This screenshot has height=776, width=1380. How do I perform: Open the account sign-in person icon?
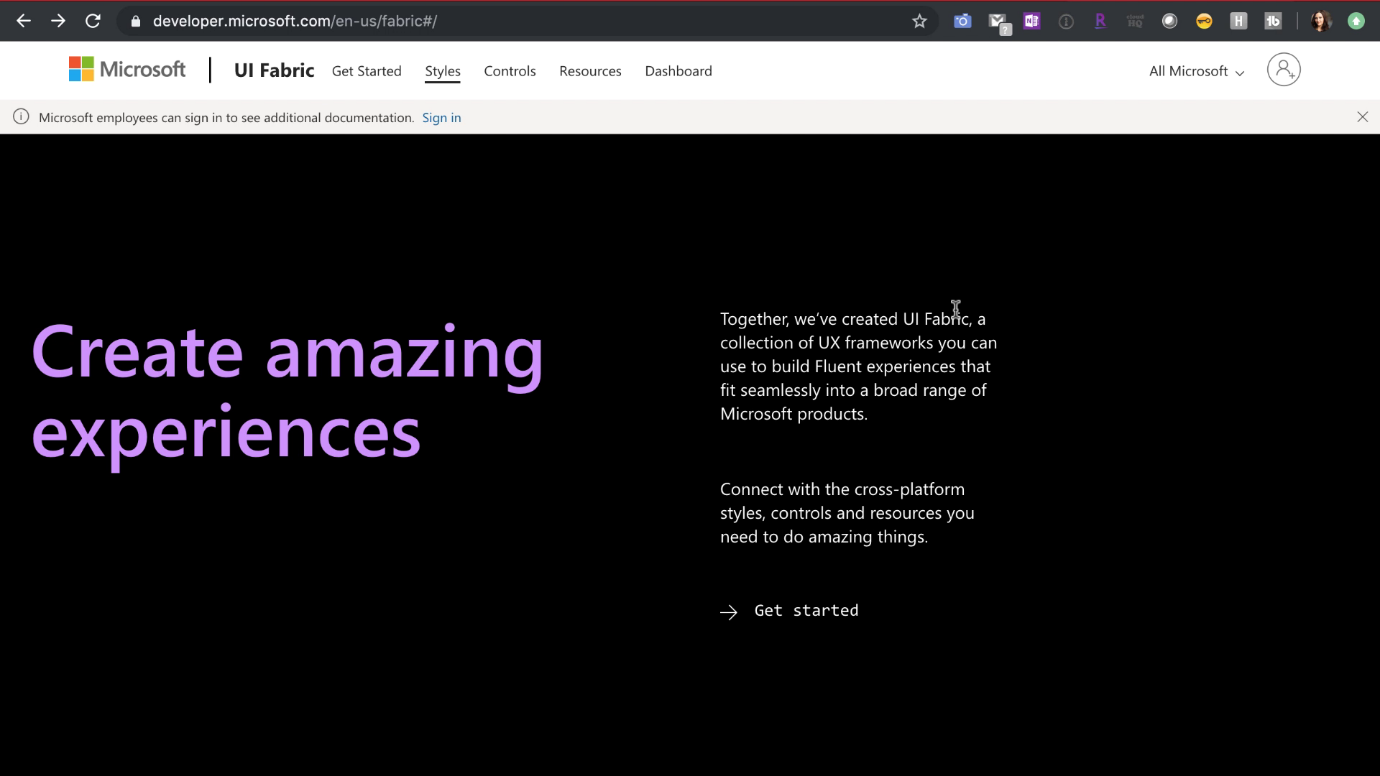[1284, 69]
